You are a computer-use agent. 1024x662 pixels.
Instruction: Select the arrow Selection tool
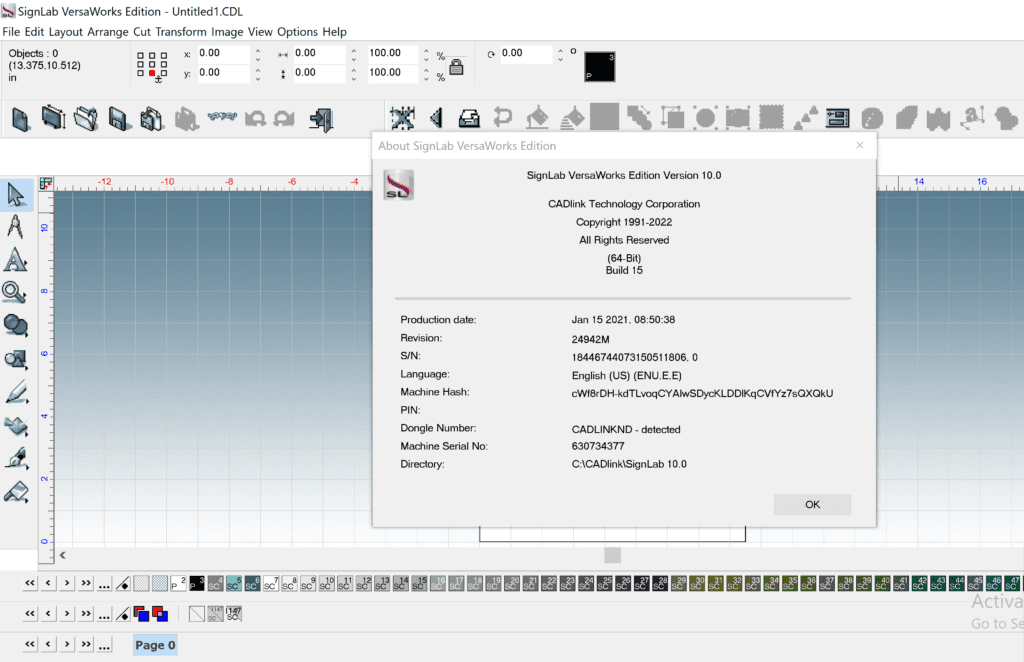(x=16, y=195)
